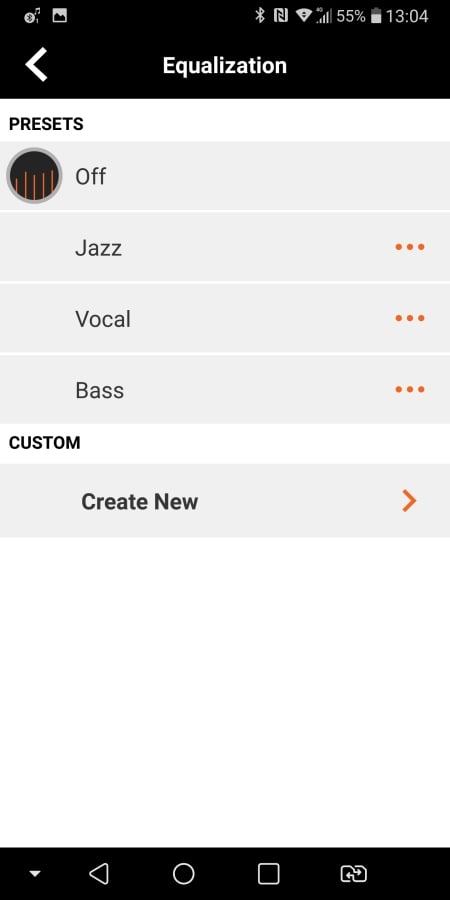Select the Off equalizer preset
This screenshot has width=450, height=900.
pyautogui.click(x=225, y=176)
